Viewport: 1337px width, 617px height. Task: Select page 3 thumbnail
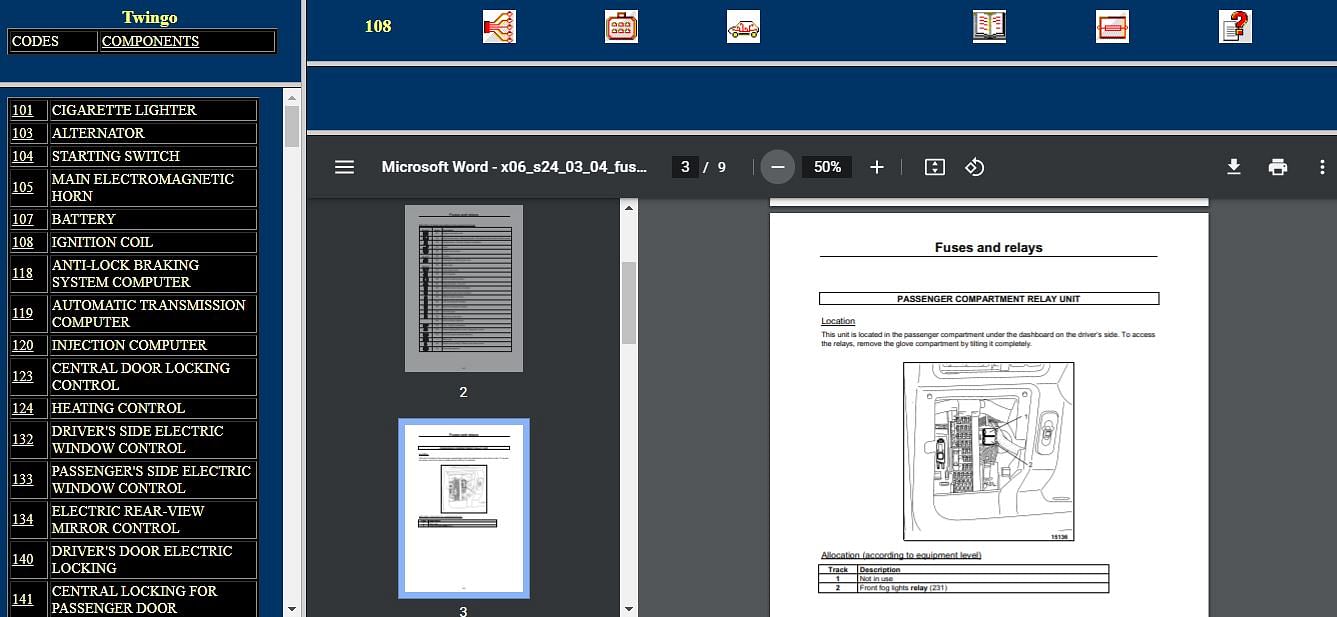pos(464,508)
